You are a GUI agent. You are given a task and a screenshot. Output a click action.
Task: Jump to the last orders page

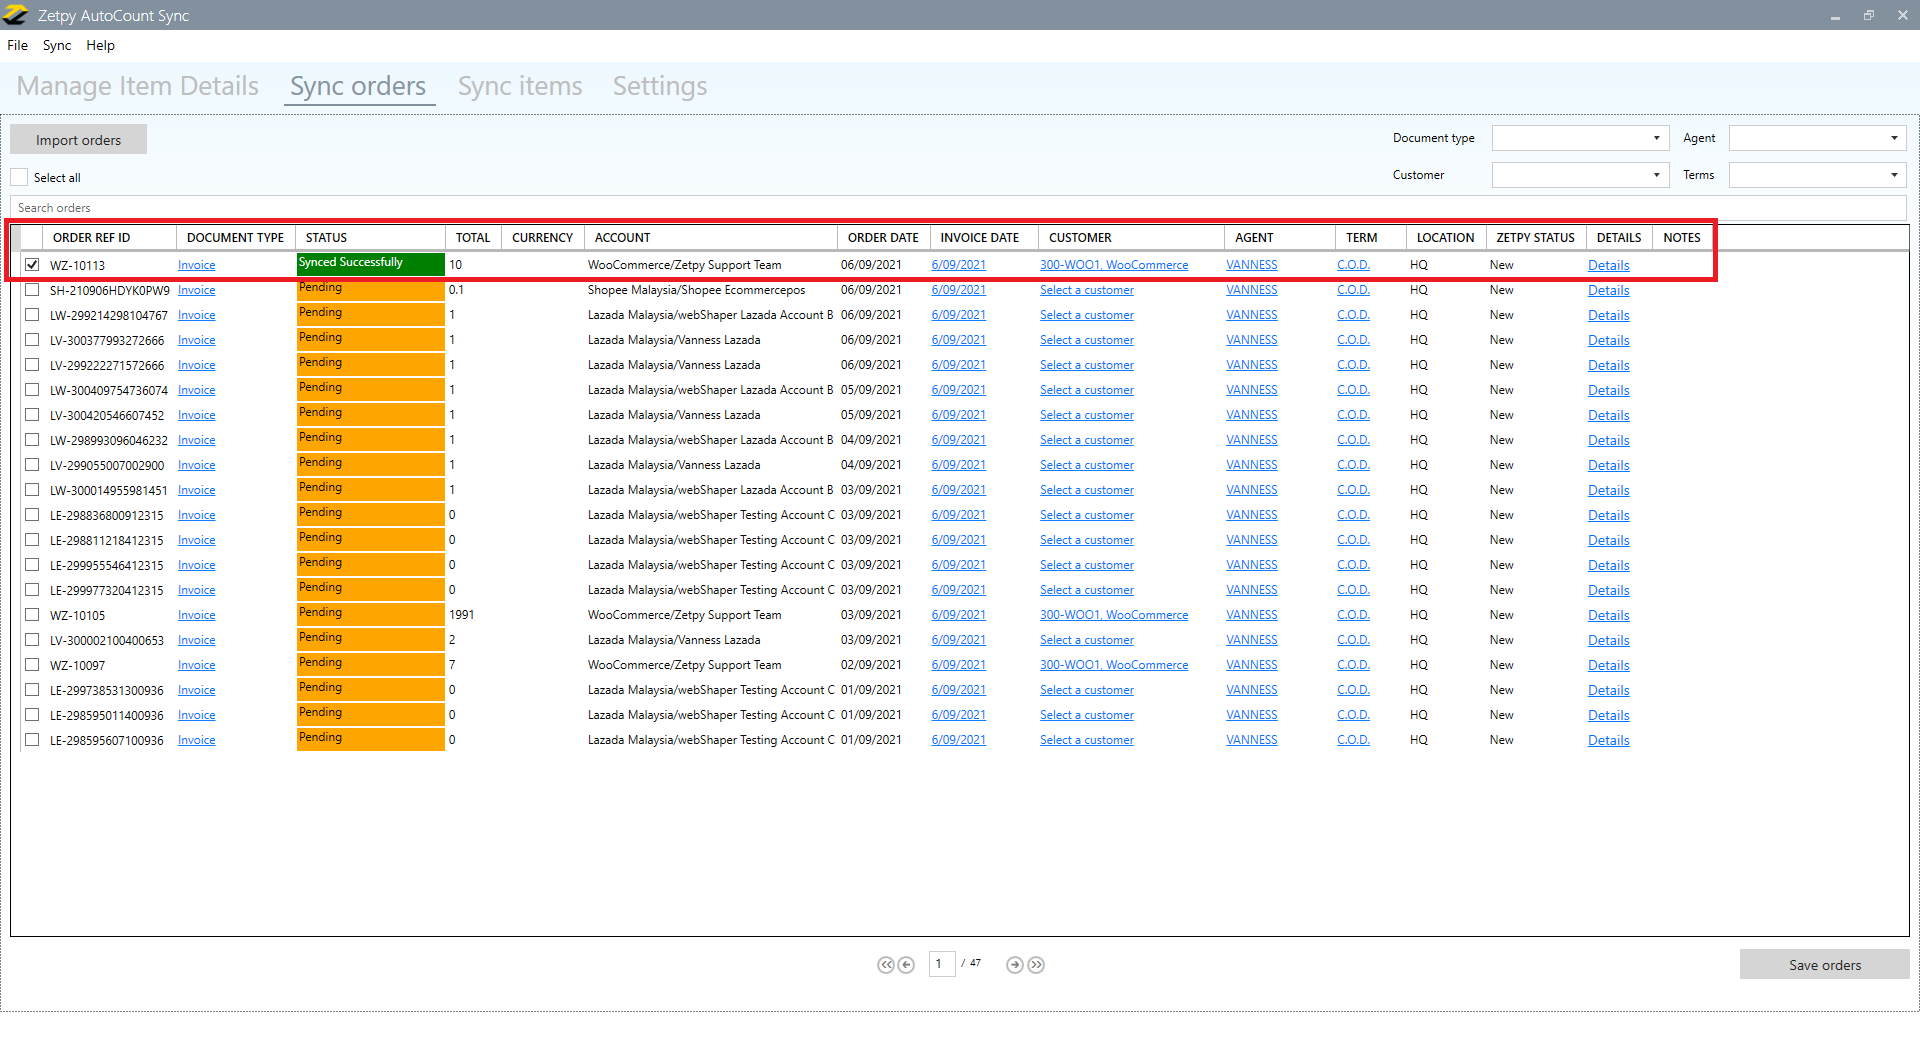point(1036,965)
